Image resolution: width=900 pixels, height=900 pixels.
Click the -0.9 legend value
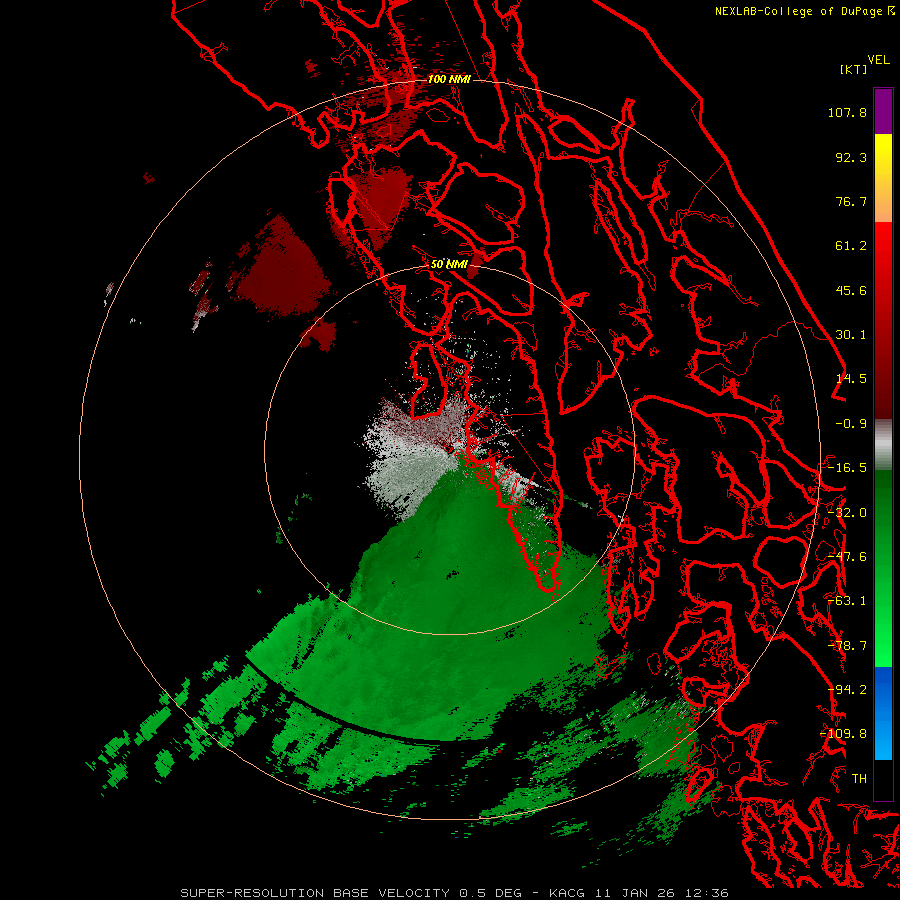coord(851,424)
